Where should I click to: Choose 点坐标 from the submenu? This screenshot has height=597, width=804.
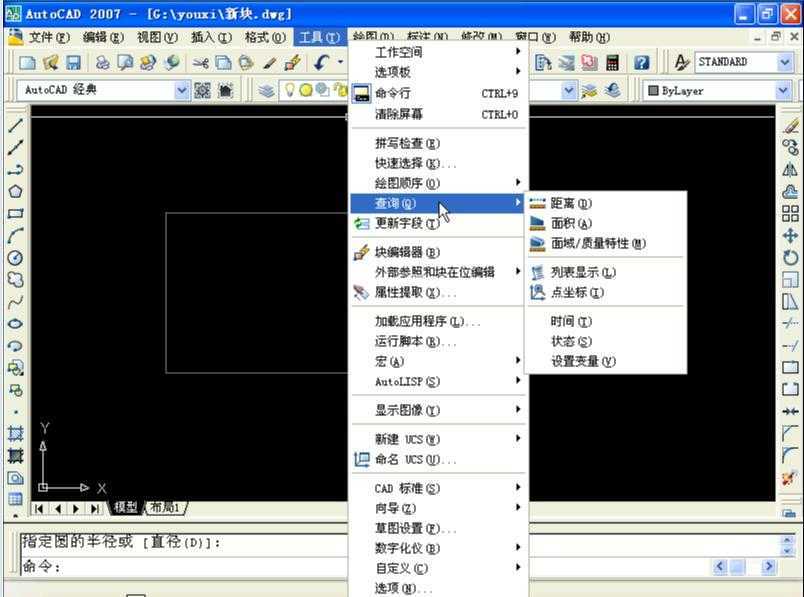[606, 292]
